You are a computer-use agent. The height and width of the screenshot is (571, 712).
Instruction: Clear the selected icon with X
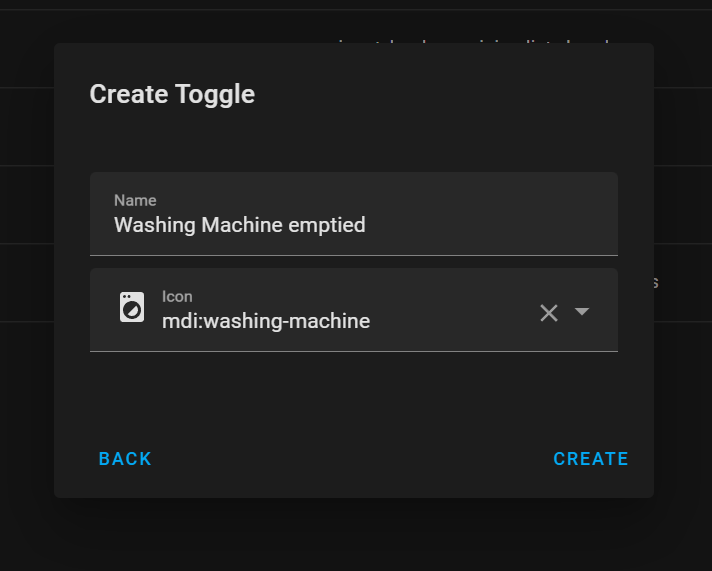549,313
